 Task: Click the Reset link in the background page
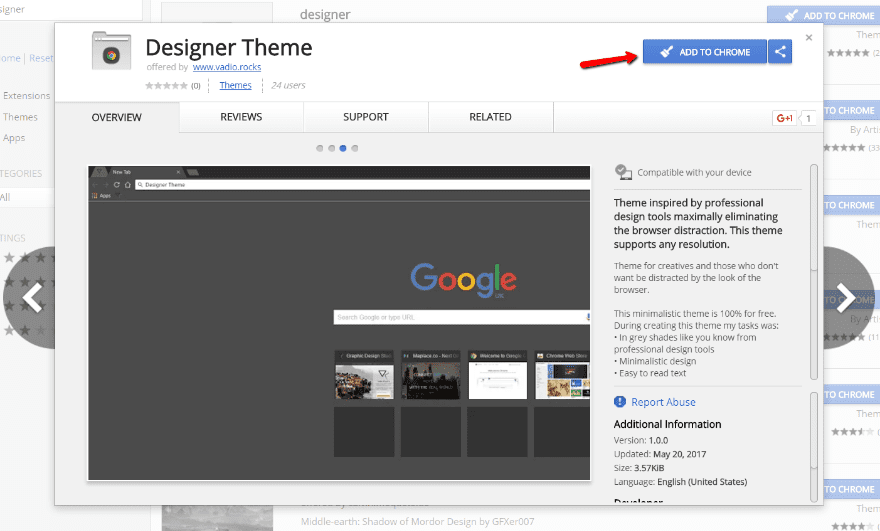42,58
